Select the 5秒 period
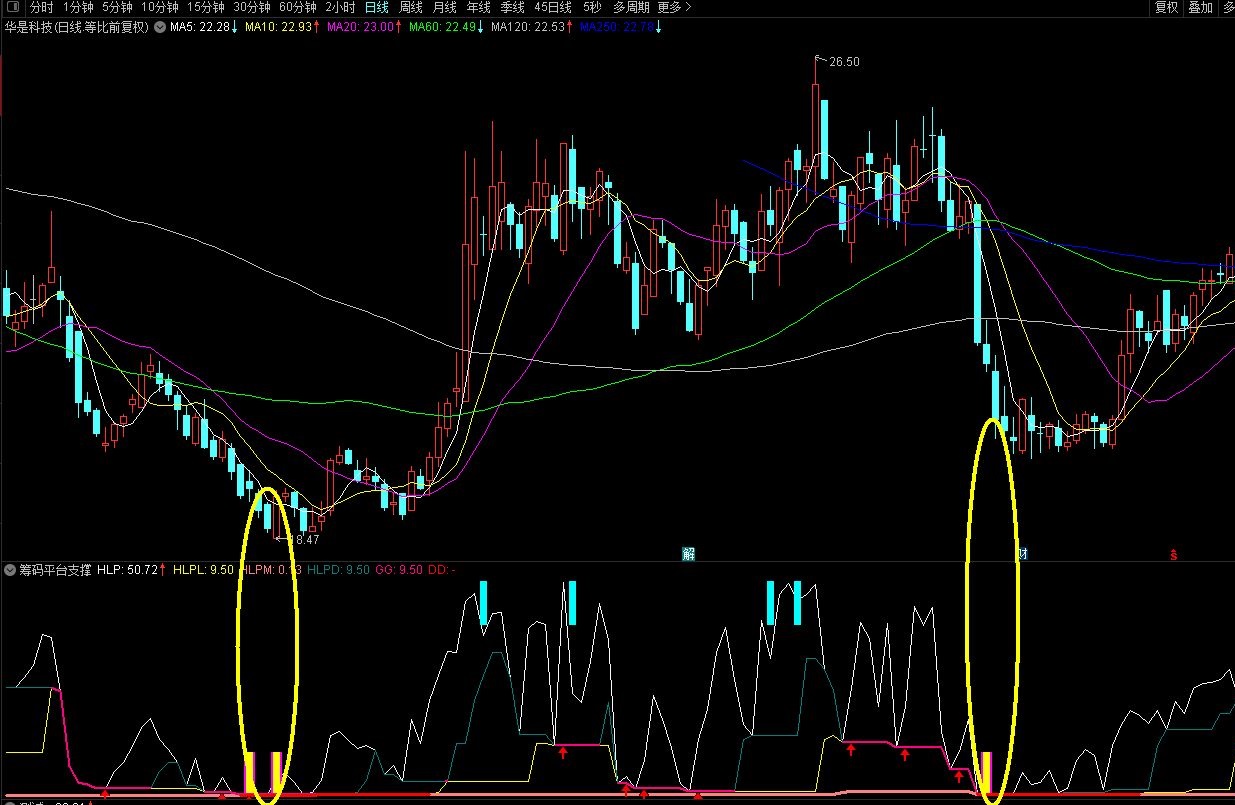The width and height of the screenshot is (1235, 805). click(593, 7)
